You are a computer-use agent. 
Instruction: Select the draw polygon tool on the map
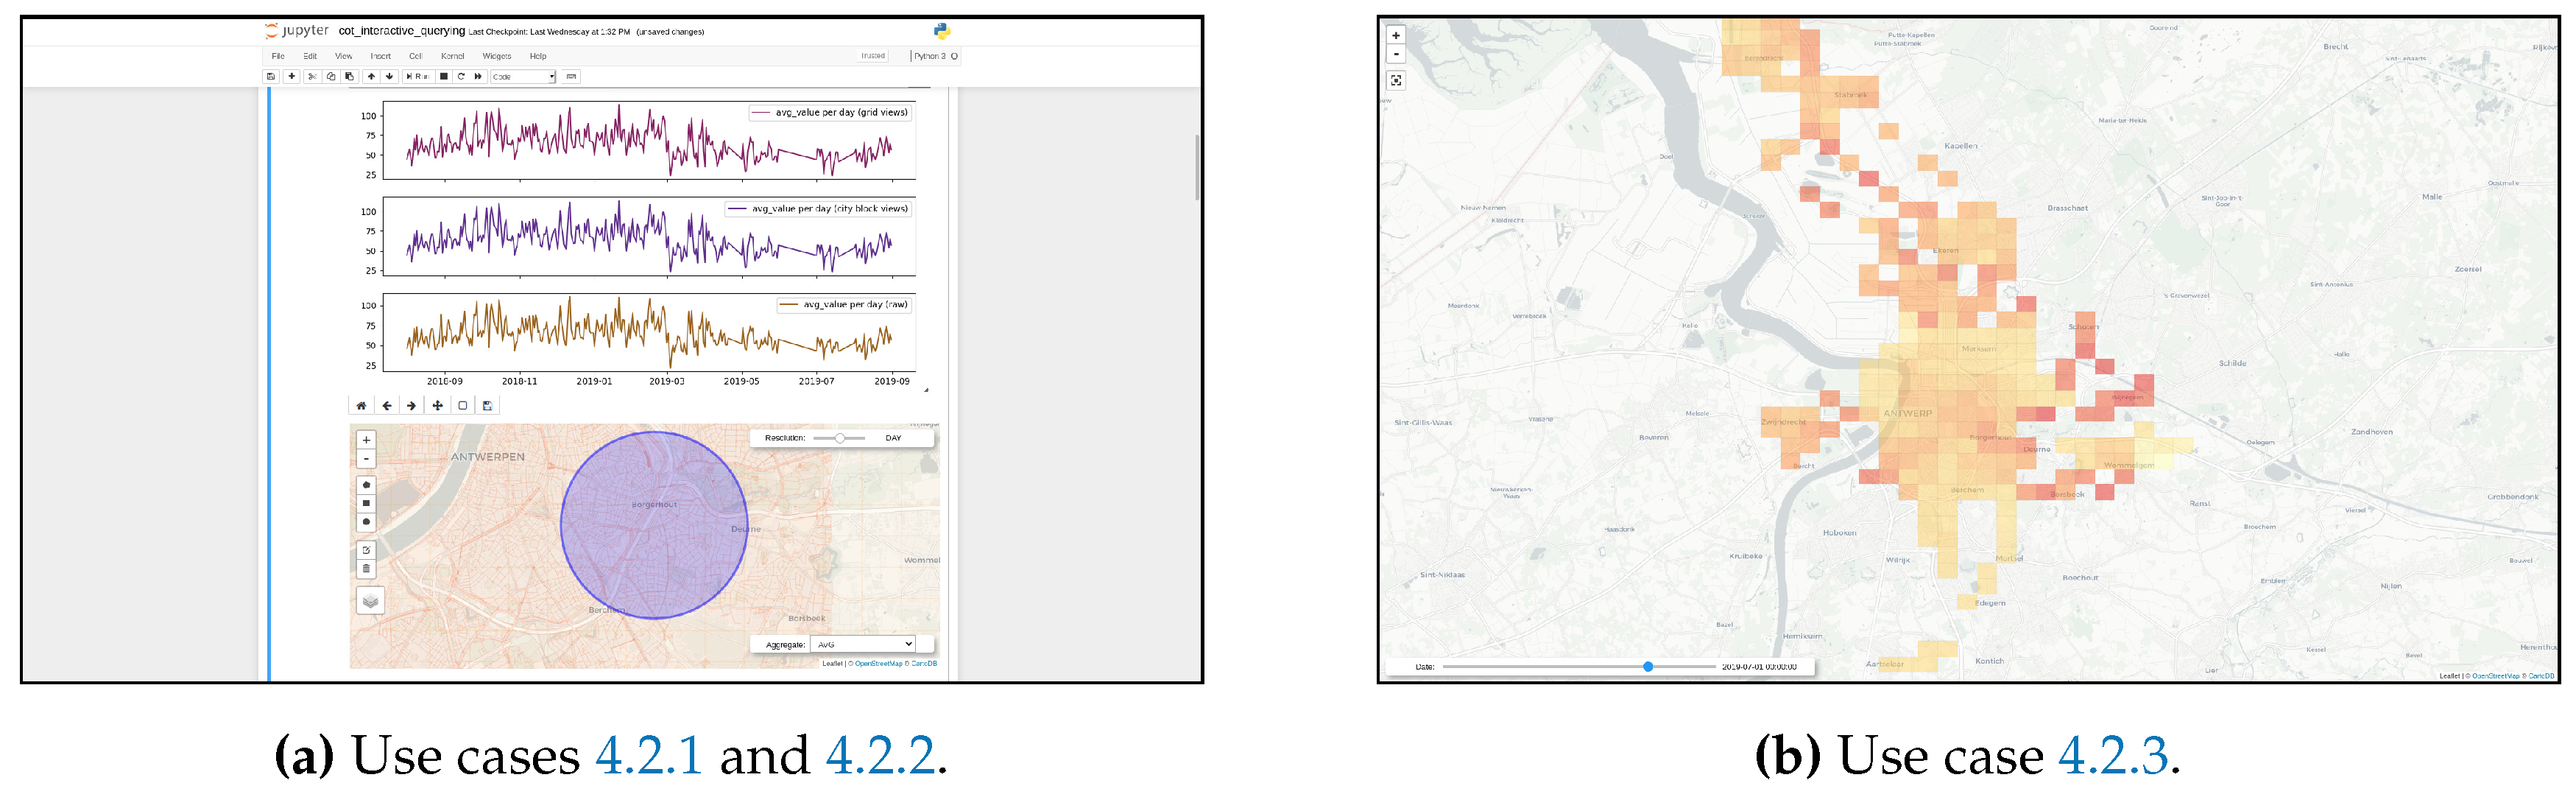(x=366, y=485)
